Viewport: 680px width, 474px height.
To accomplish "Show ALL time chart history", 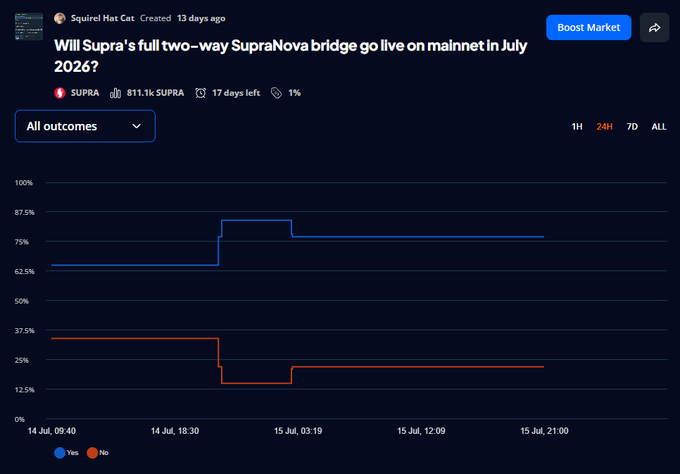I will [659, 127].
